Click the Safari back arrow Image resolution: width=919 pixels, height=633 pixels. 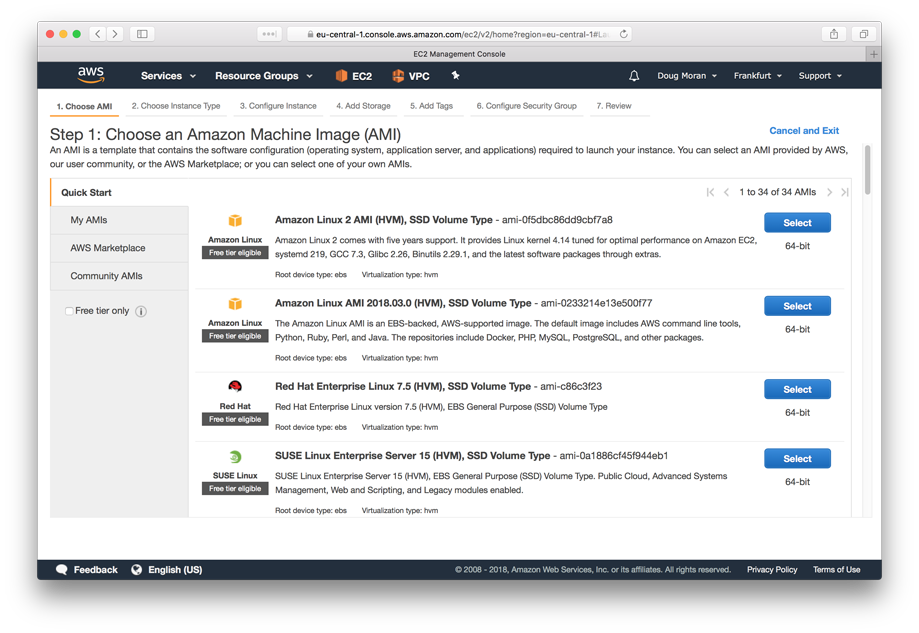pyautogui.click(x=98, y=34)
